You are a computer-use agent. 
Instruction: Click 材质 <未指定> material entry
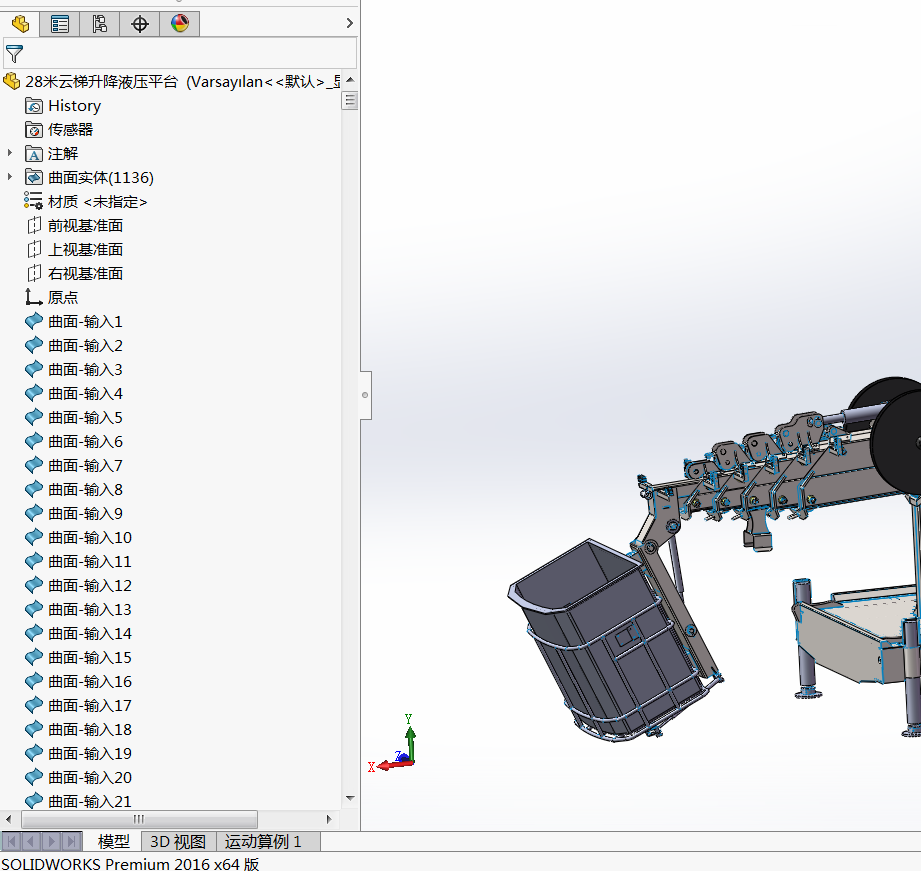coord(97,202)
